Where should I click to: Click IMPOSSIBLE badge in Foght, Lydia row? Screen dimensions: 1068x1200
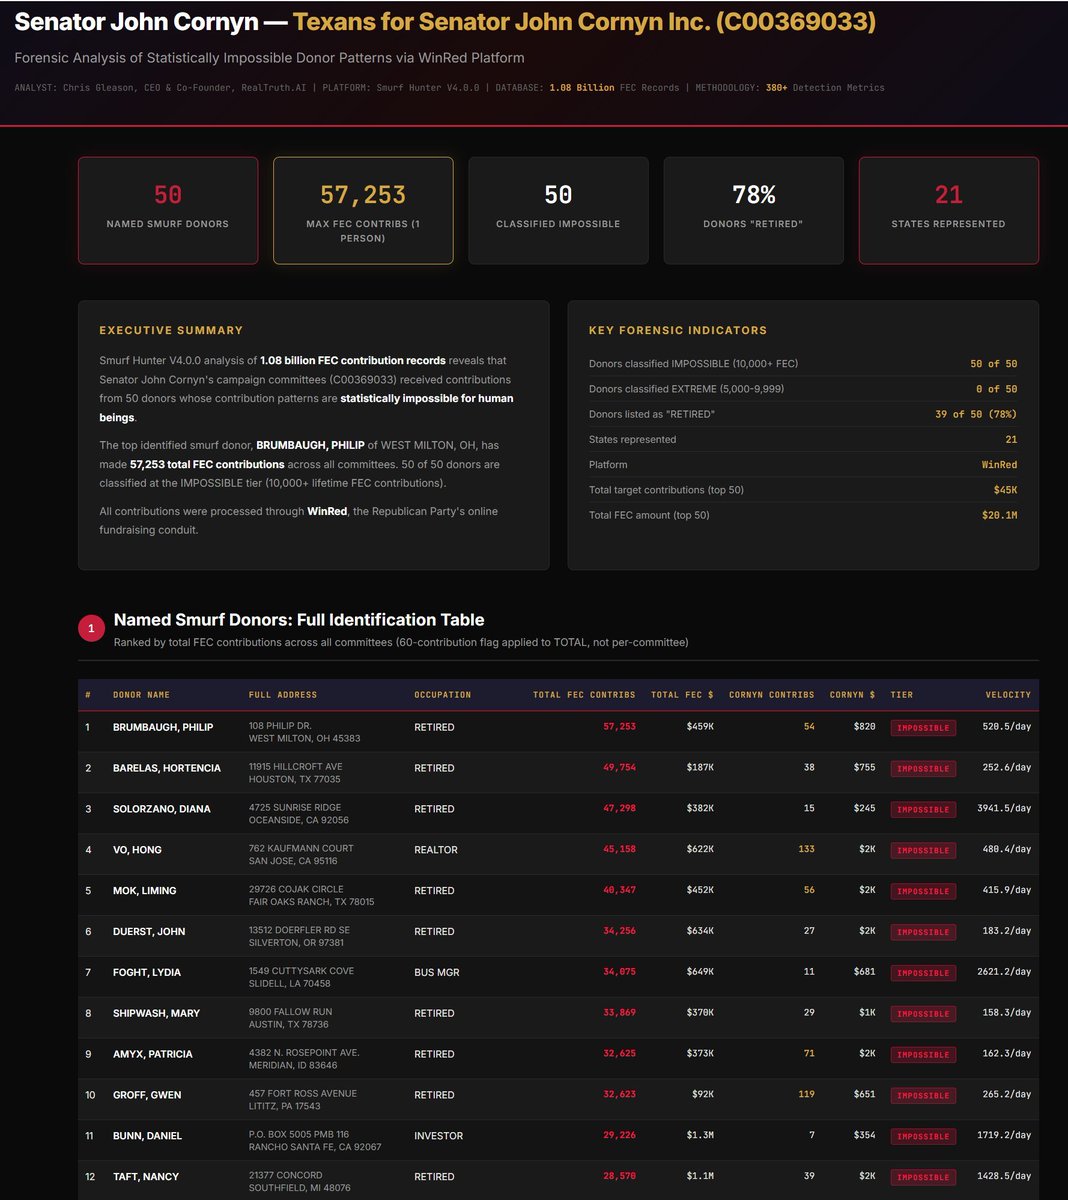[x=923, y=973]
